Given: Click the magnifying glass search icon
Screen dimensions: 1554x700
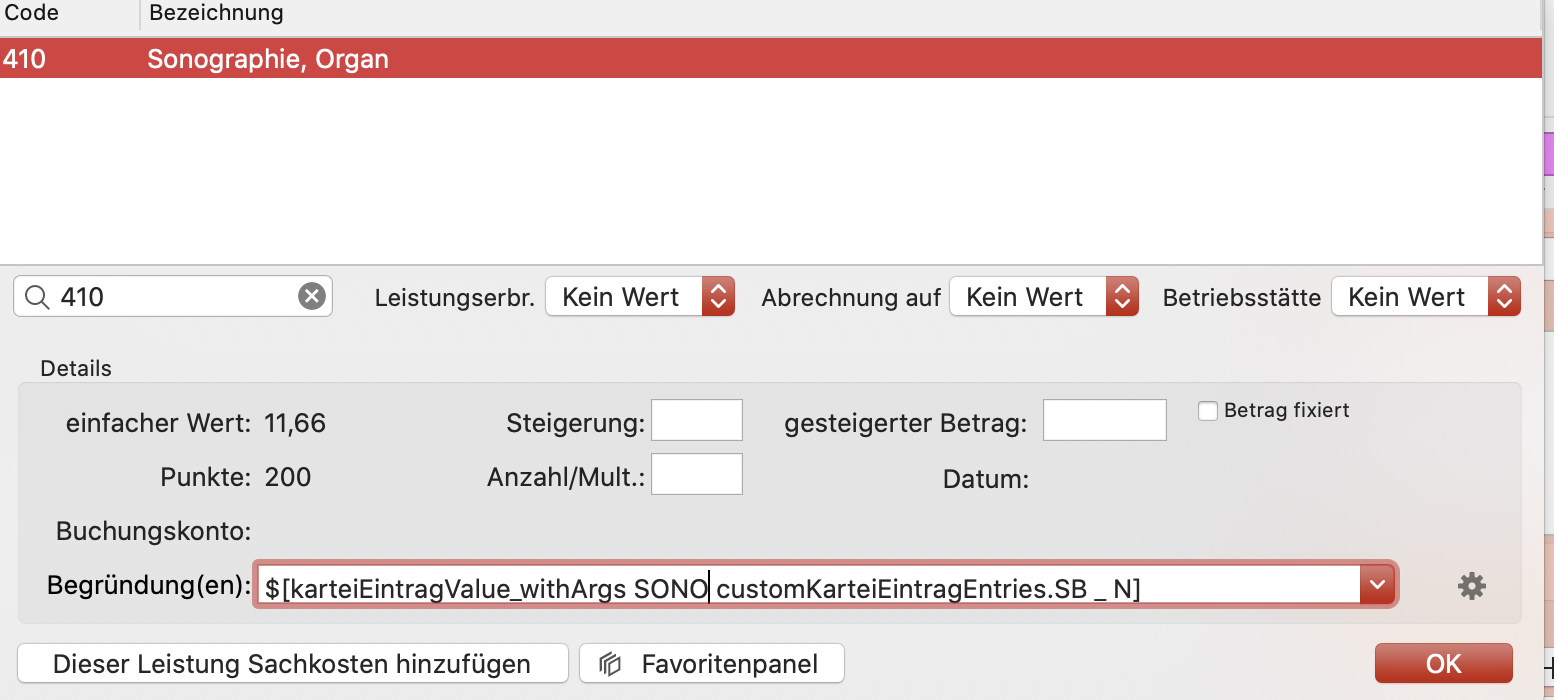Looking at the screenshot, I should 37,296.
